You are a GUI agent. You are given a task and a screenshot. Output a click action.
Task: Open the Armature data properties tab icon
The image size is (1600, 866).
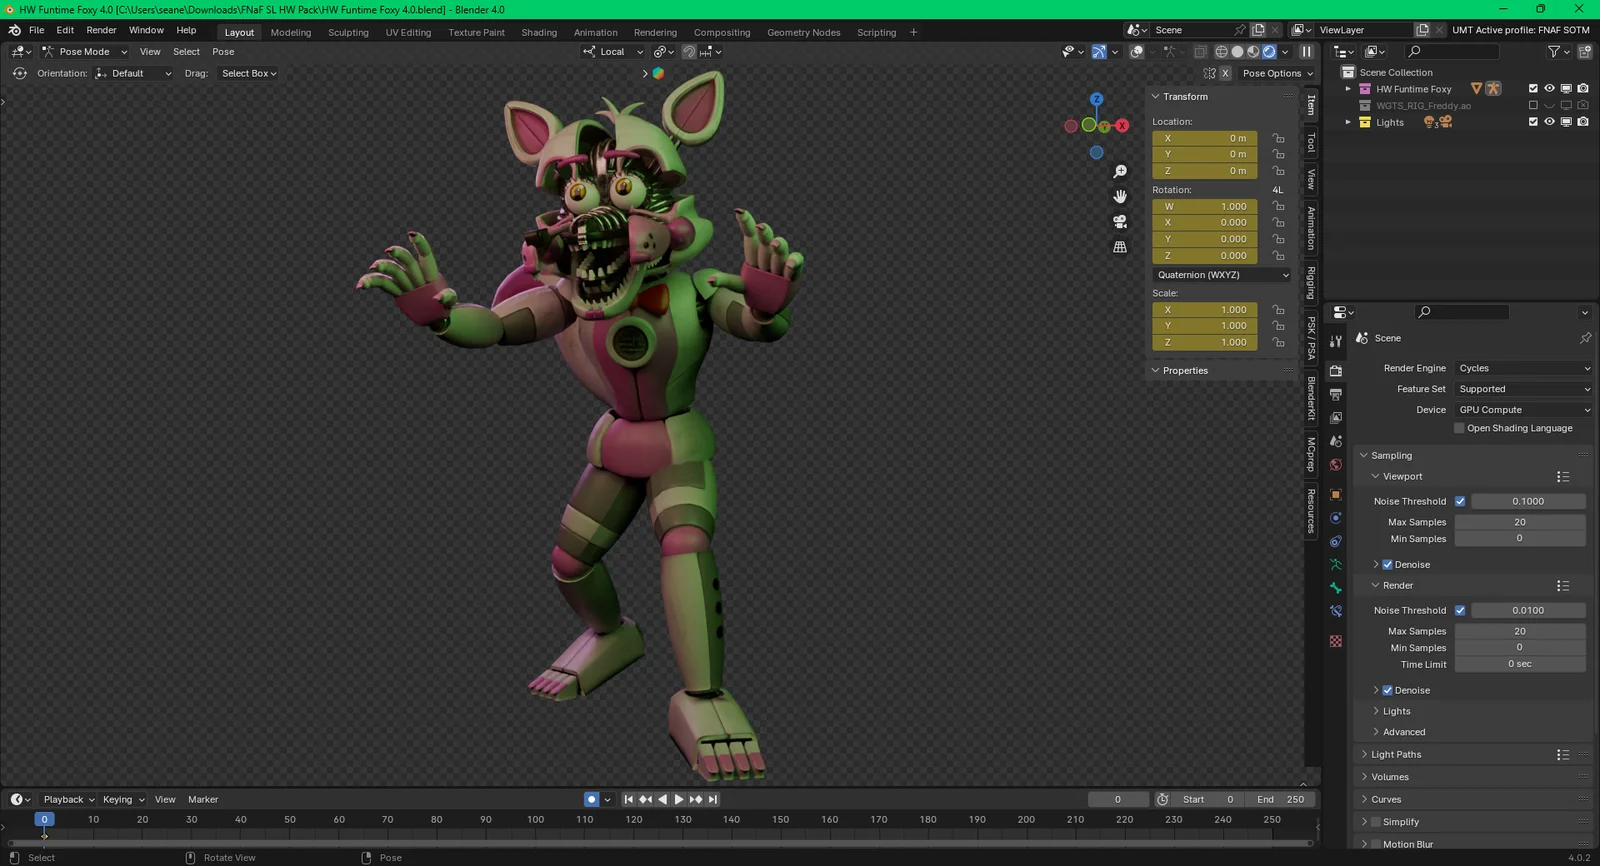(x=1336, y=565)
